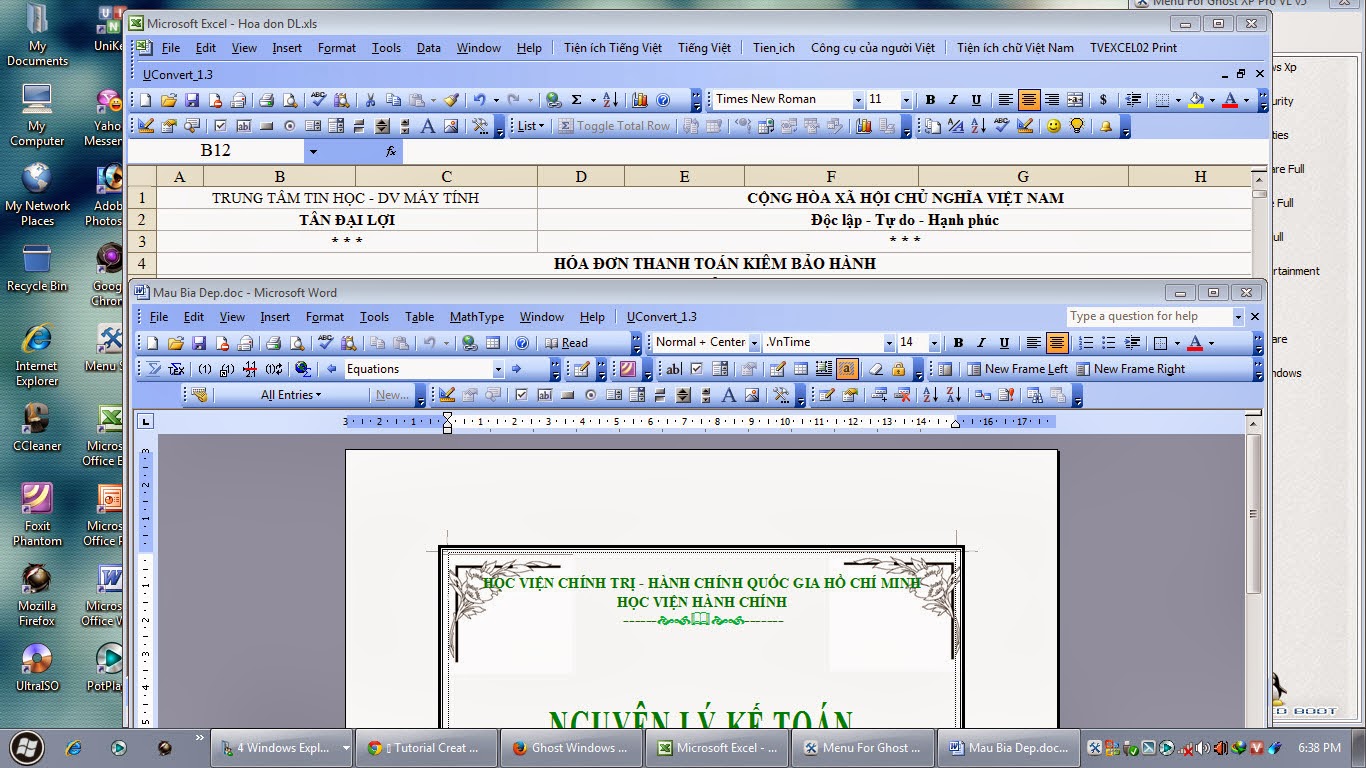Select Excel's Cut scissors icon
Screen dimensions: 1366x768
pos(369,100)
